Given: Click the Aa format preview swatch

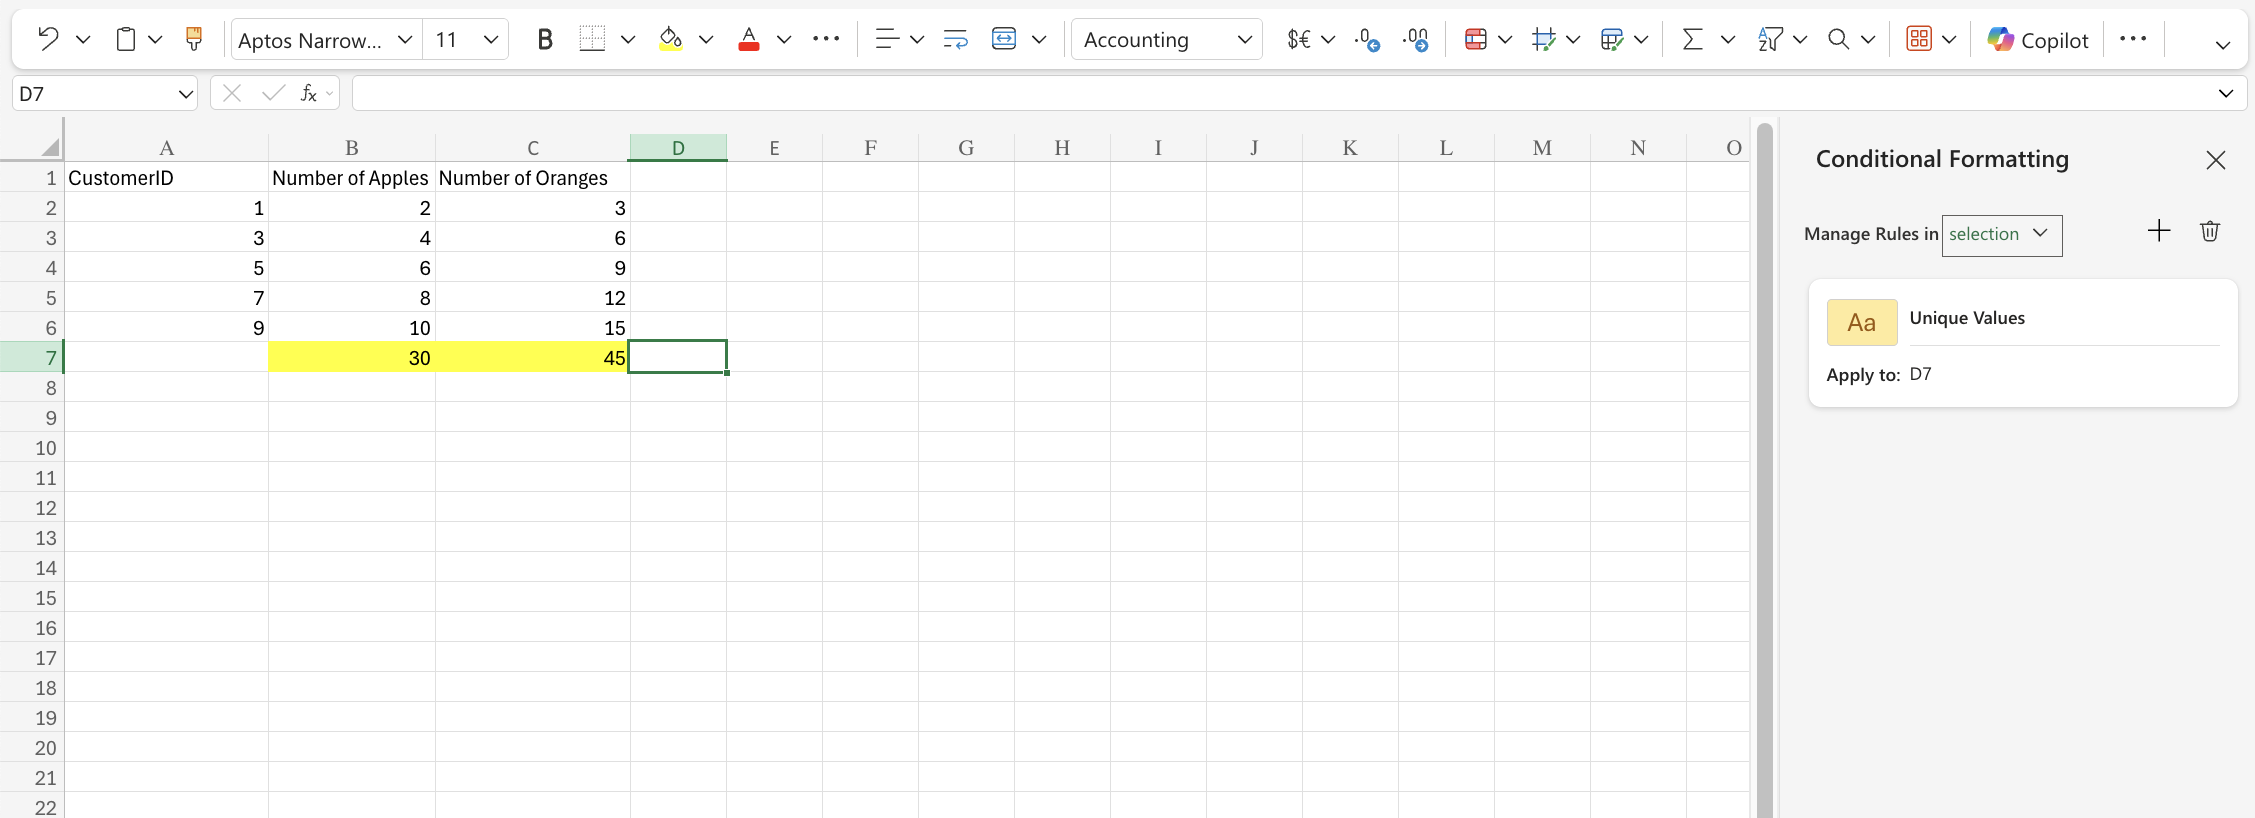Looking at the screenshot, I should pyautogui.click(x=1862, y=322).
